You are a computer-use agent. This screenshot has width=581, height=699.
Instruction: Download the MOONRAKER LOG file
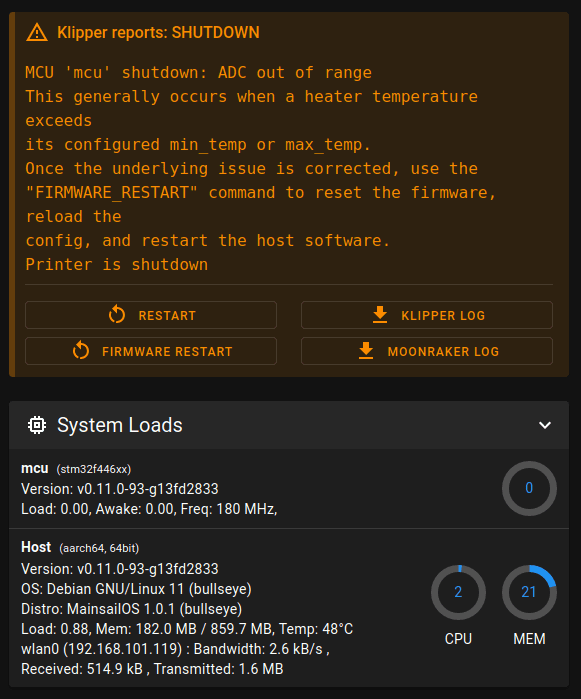coord(427,351)
